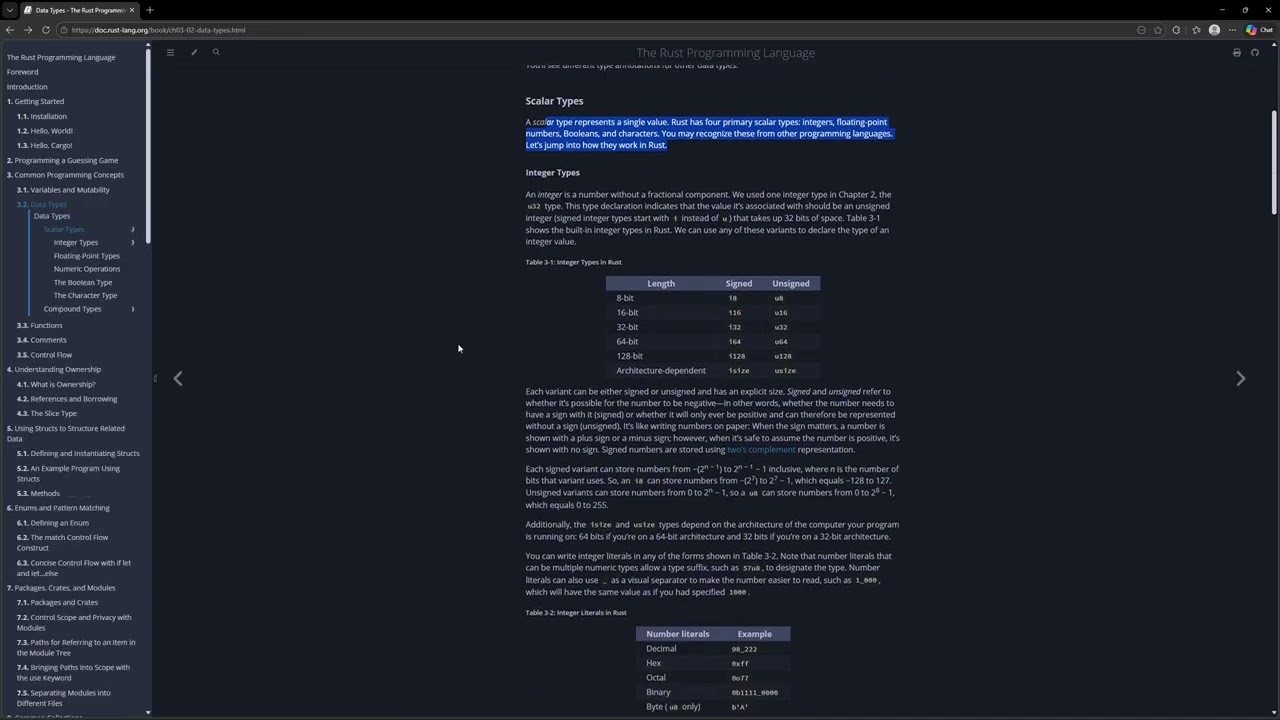Open the tab search dropdown arrow

click(x=9, y=10)
